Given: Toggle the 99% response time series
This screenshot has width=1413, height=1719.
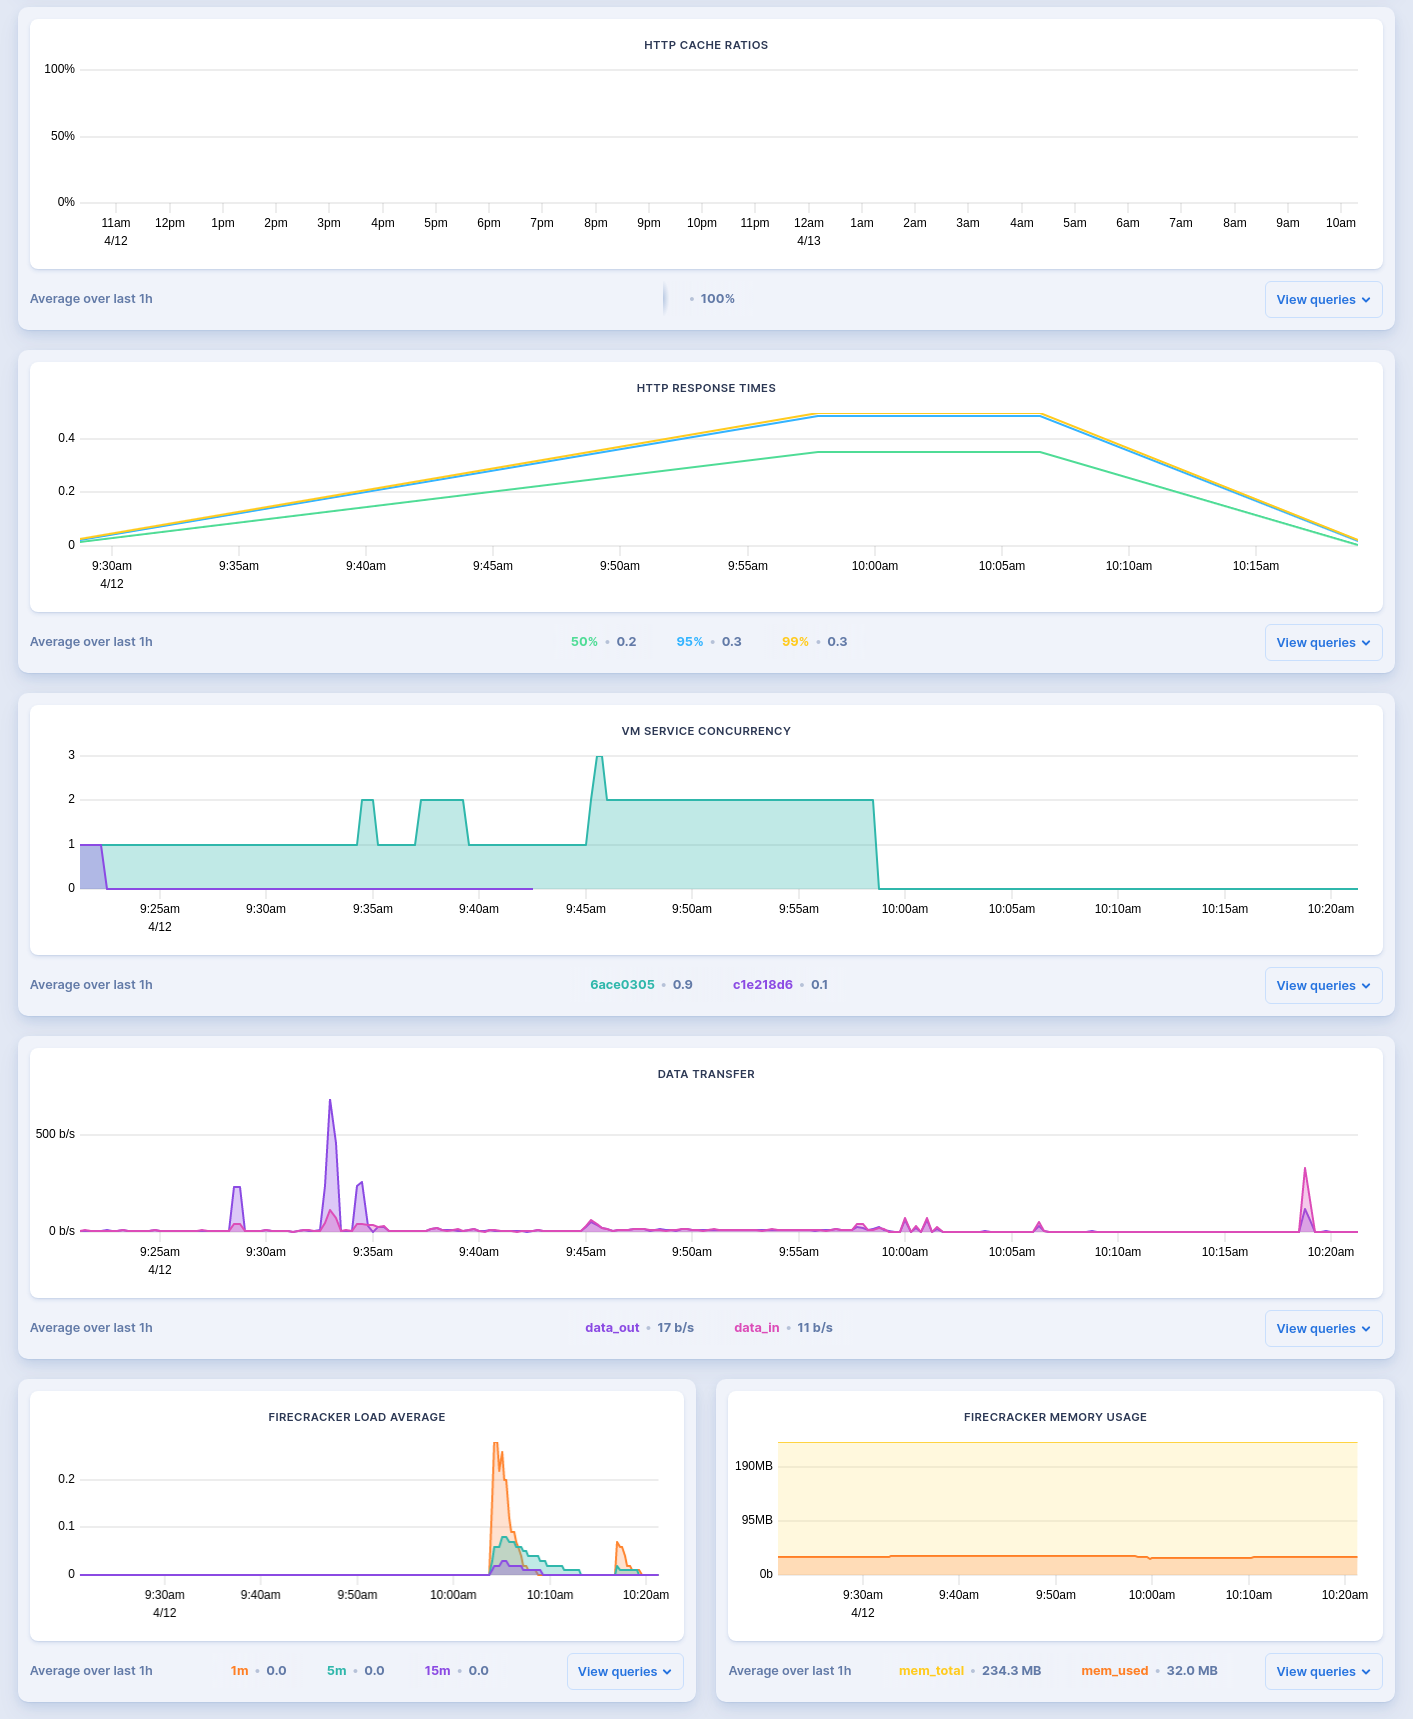Looking at the screenshot, I should [x=795, y=642].
